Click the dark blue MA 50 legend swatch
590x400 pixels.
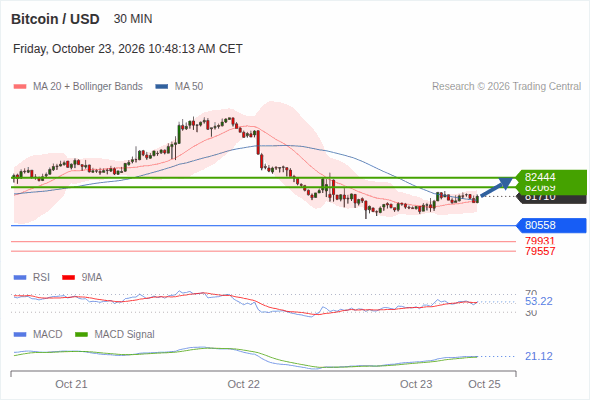(162, 87)
